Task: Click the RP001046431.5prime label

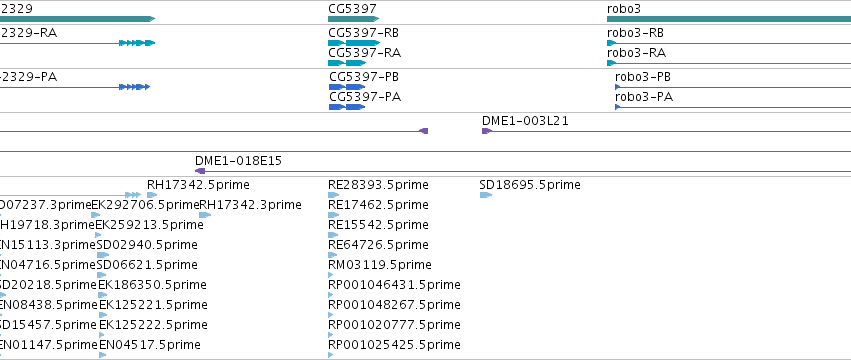Action: point(395,285)
